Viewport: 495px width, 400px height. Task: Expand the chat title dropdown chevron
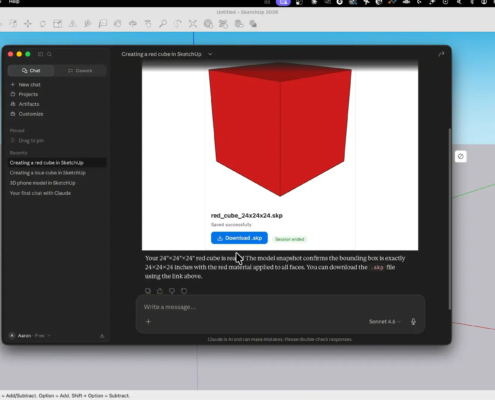click(x=210, y=54)
